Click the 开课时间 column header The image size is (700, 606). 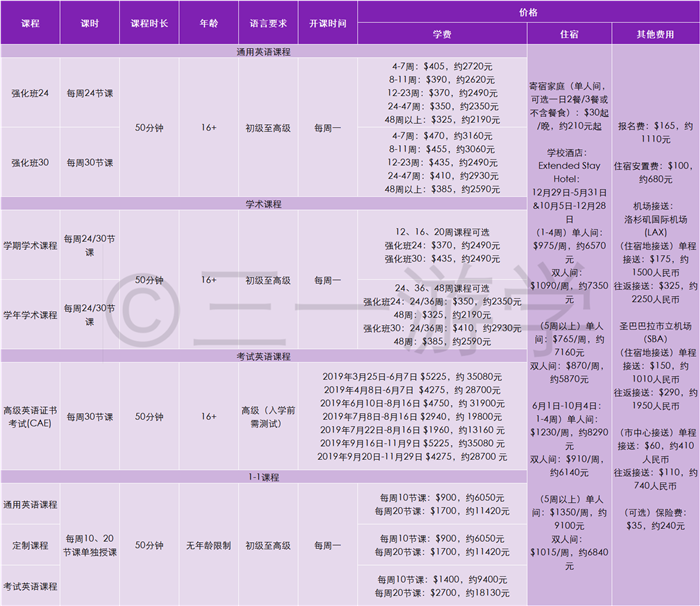point(328,23)
